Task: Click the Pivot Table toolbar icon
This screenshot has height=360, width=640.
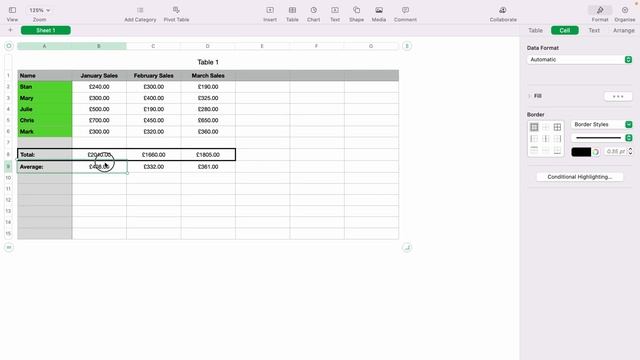Action: point(176,10)
